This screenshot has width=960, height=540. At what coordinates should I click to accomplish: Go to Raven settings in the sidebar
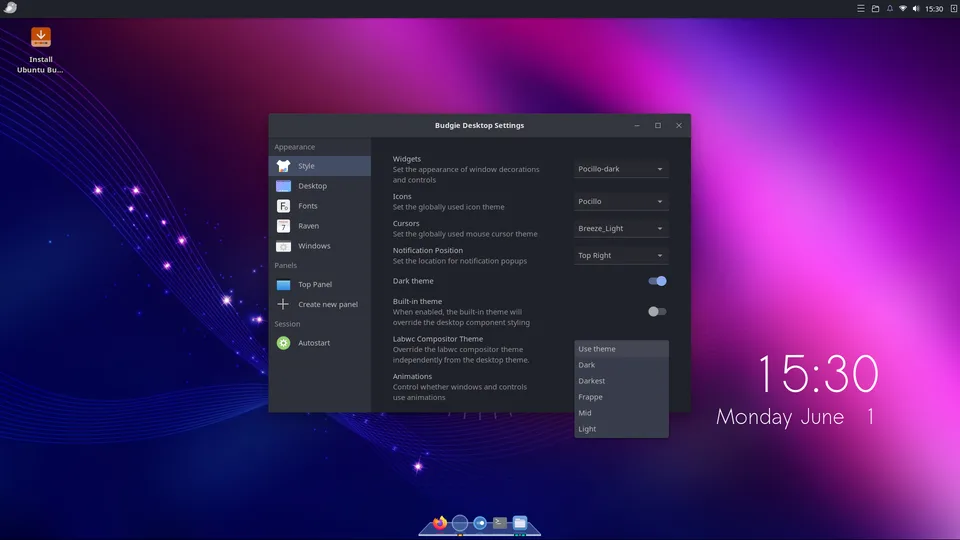click(320, 226)
